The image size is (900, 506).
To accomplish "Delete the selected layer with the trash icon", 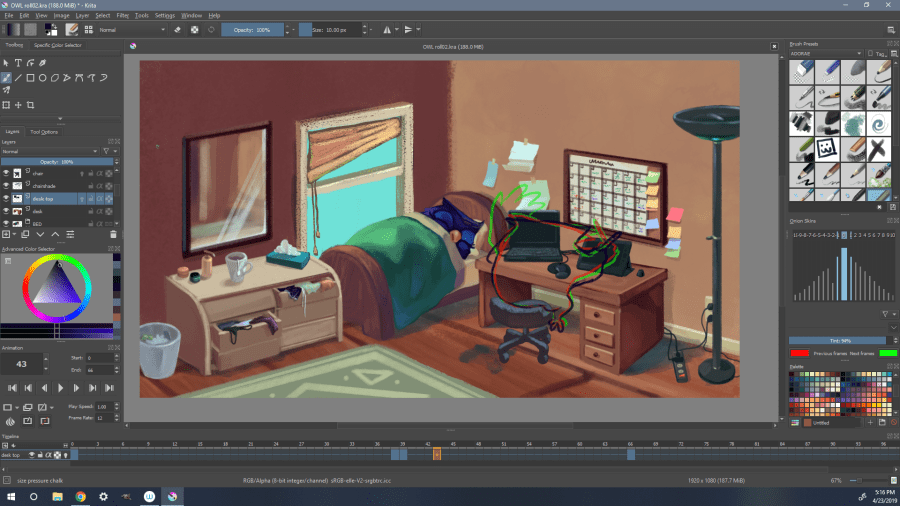I will 113,234.
